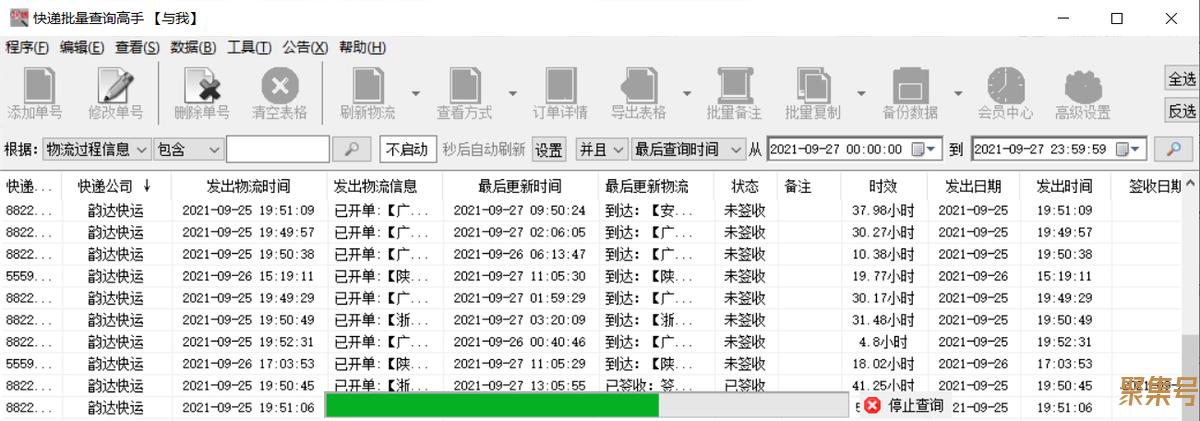The image size is (1200, 421).
Task: Click the left search magnifier button
Action: coord(352,149)
